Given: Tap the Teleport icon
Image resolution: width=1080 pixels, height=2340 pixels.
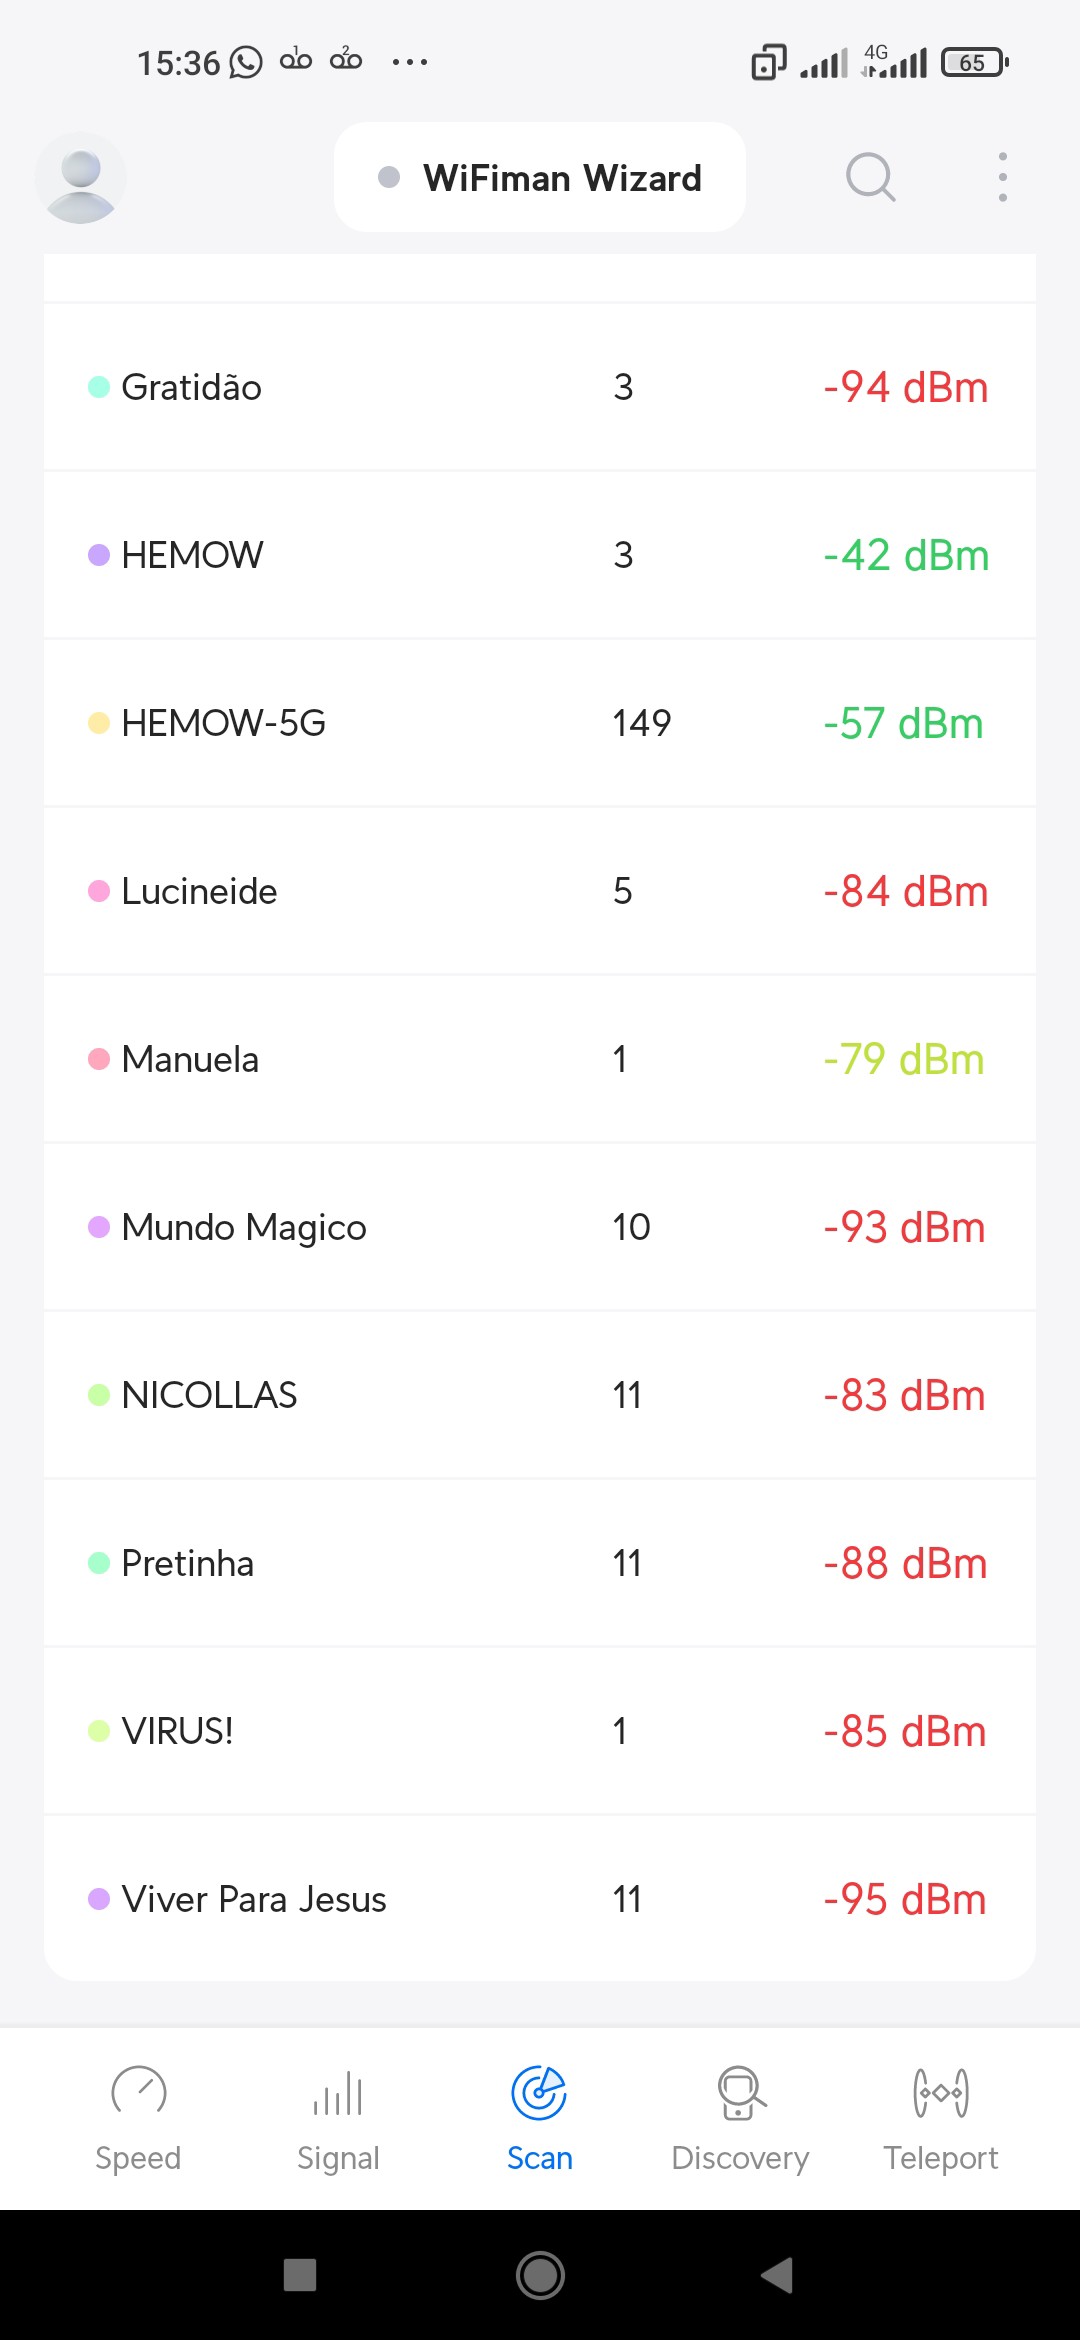Looking at the screenshot, I should pyautogui.click(x=940, y=2093).
